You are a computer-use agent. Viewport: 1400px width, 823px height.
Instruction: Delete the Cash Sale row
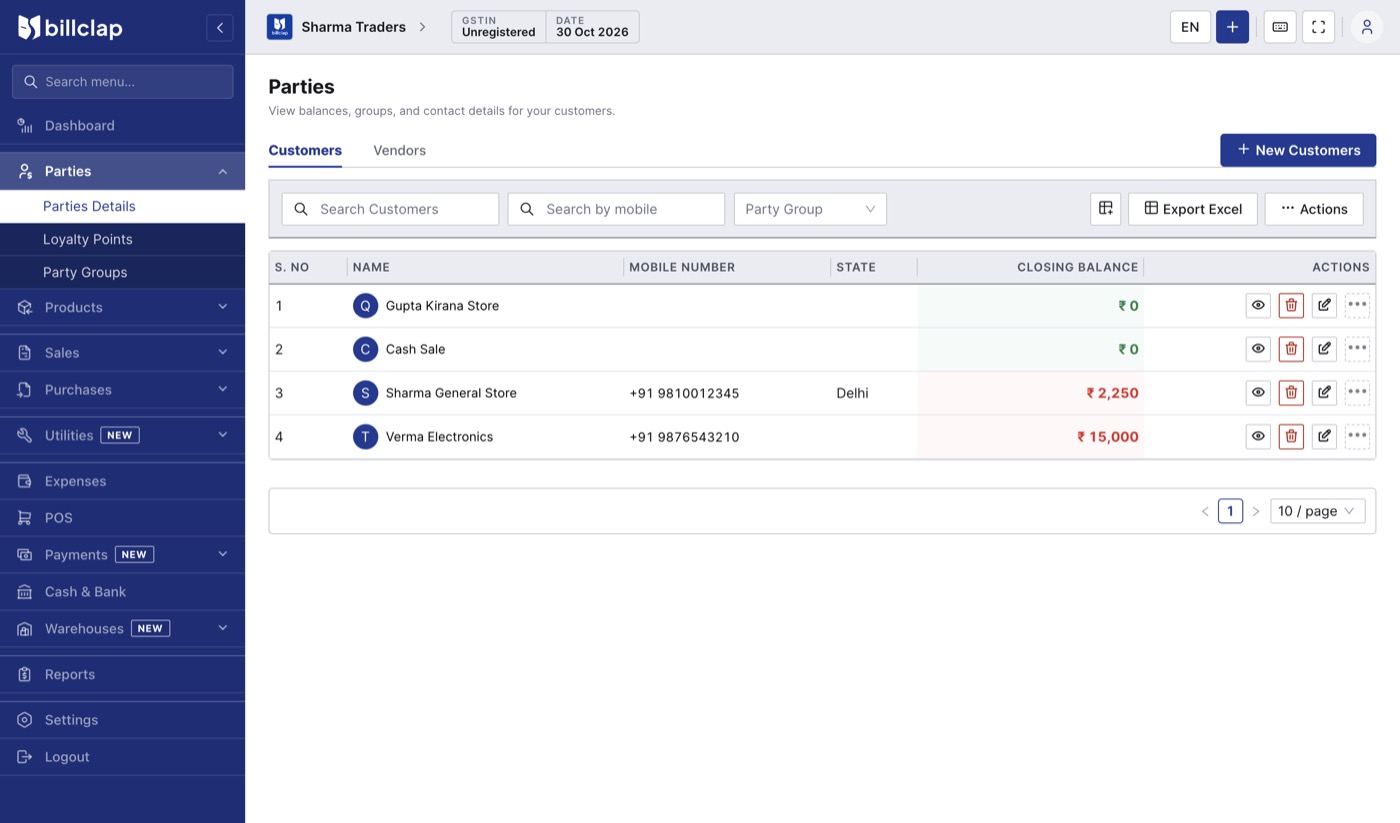coord(1291,349)
